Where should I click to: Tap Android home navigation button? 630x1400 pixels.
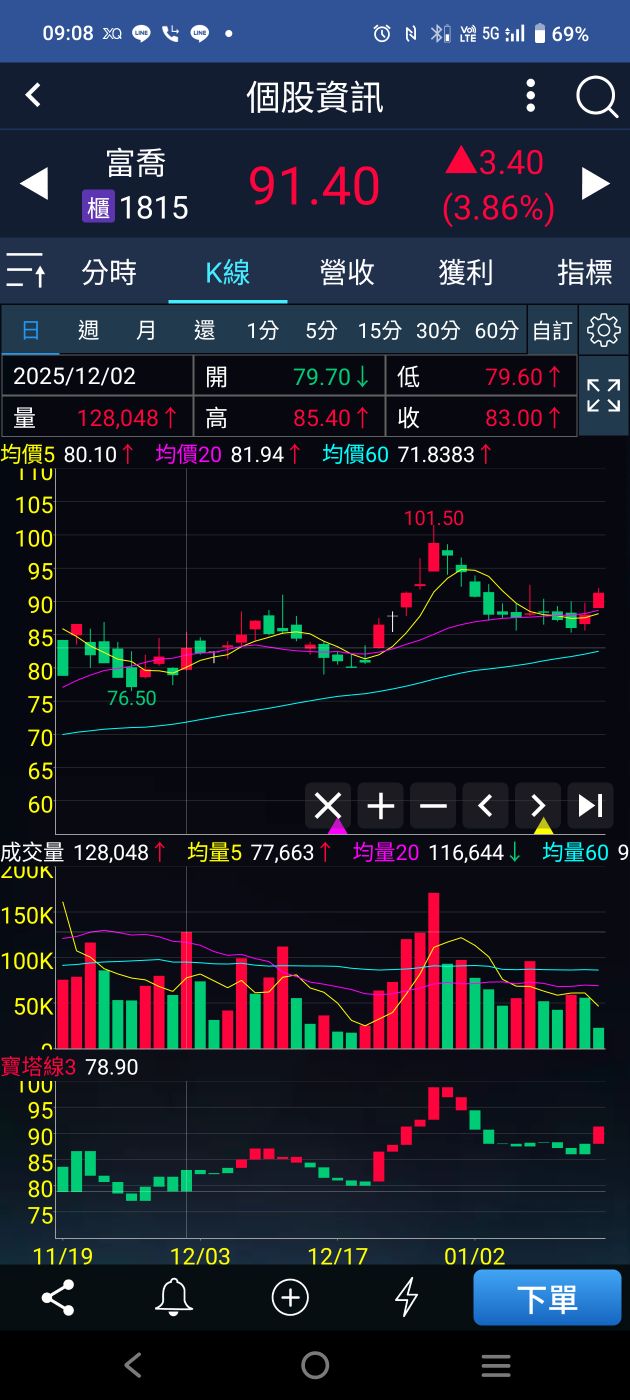315,1365
